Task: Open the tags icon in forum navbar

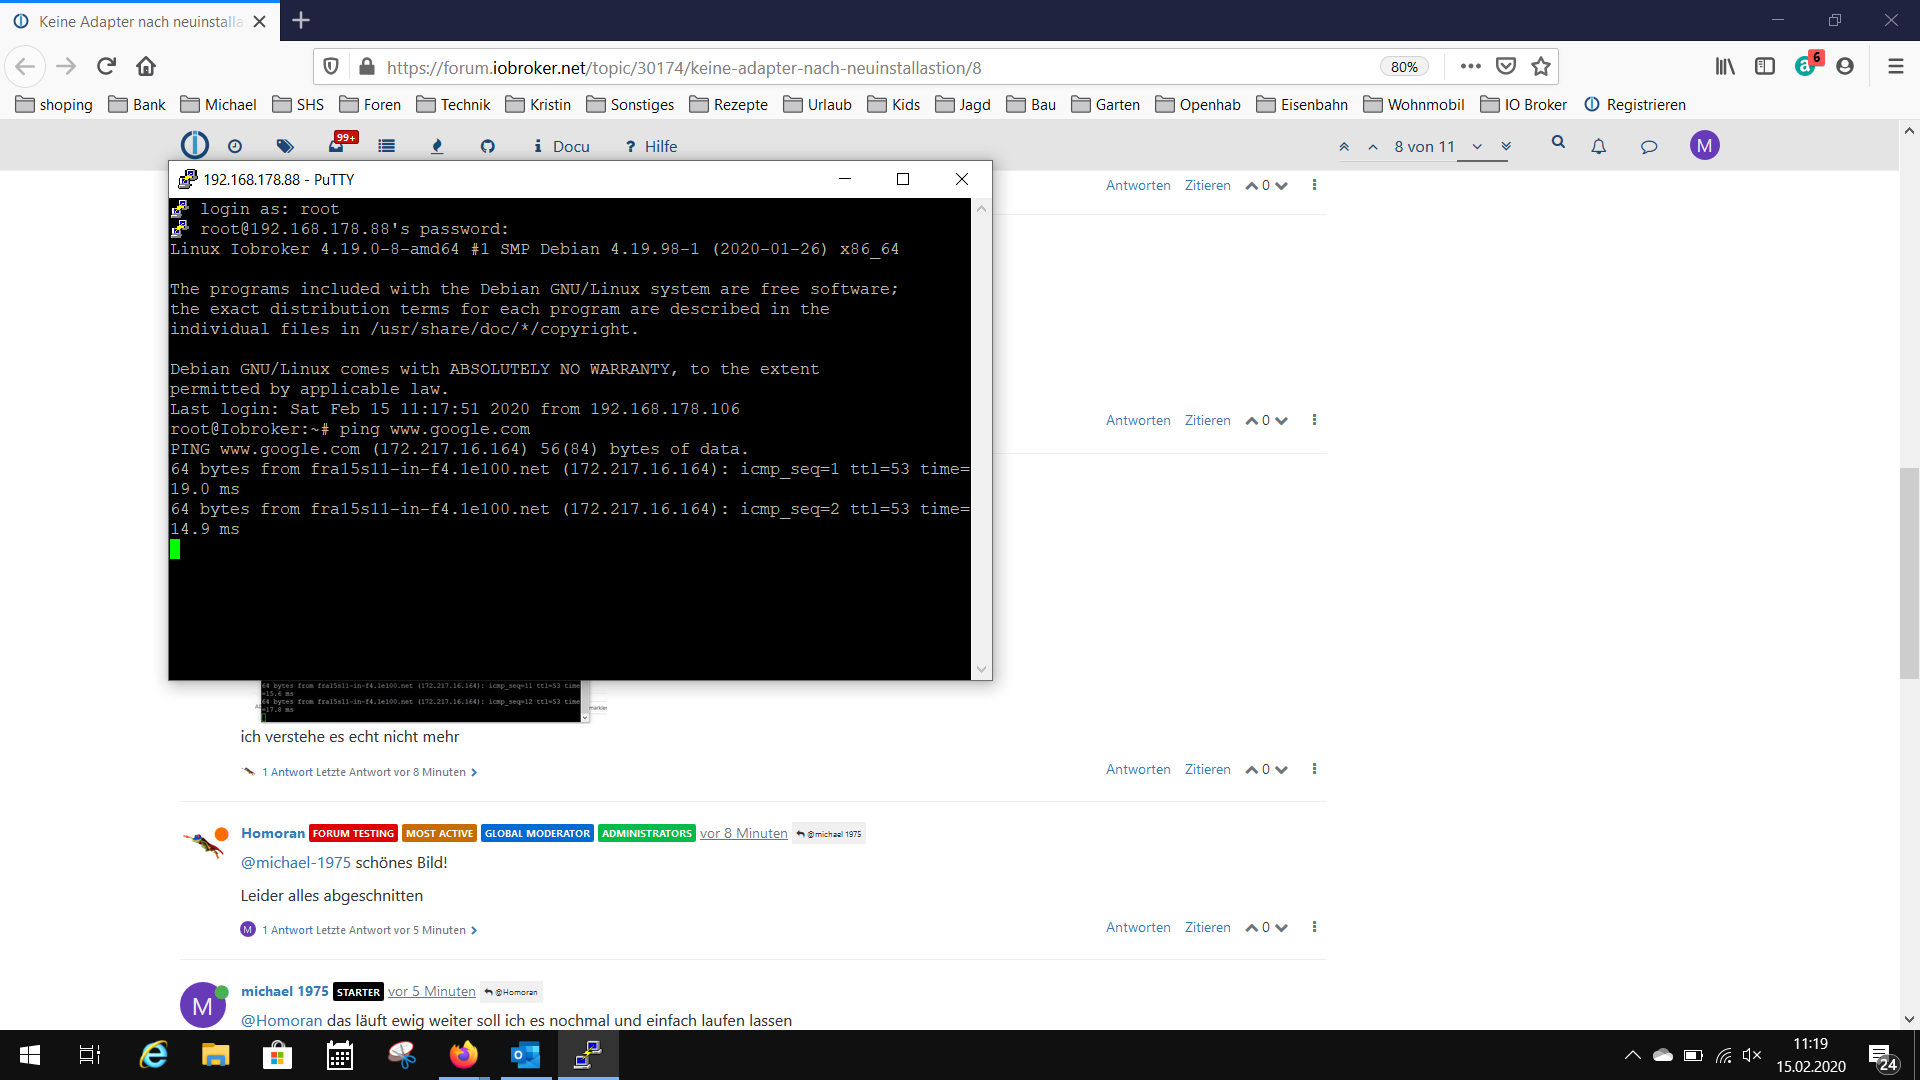Action: (x=285, y=146)
